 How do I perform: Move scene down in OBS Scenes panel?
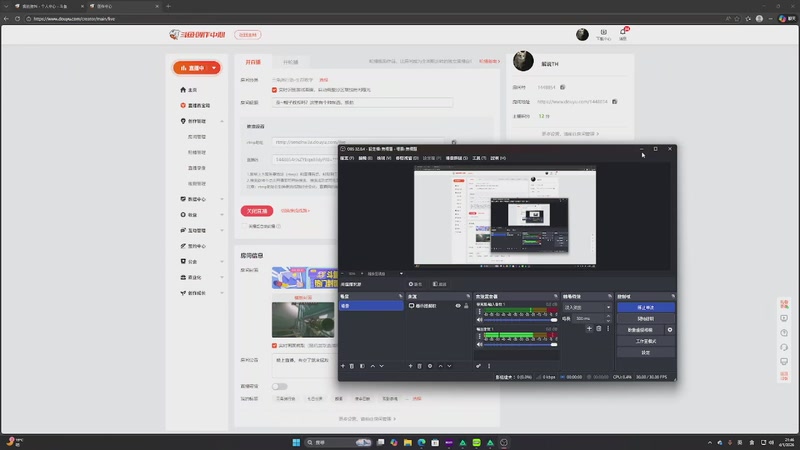coord(382,366)
